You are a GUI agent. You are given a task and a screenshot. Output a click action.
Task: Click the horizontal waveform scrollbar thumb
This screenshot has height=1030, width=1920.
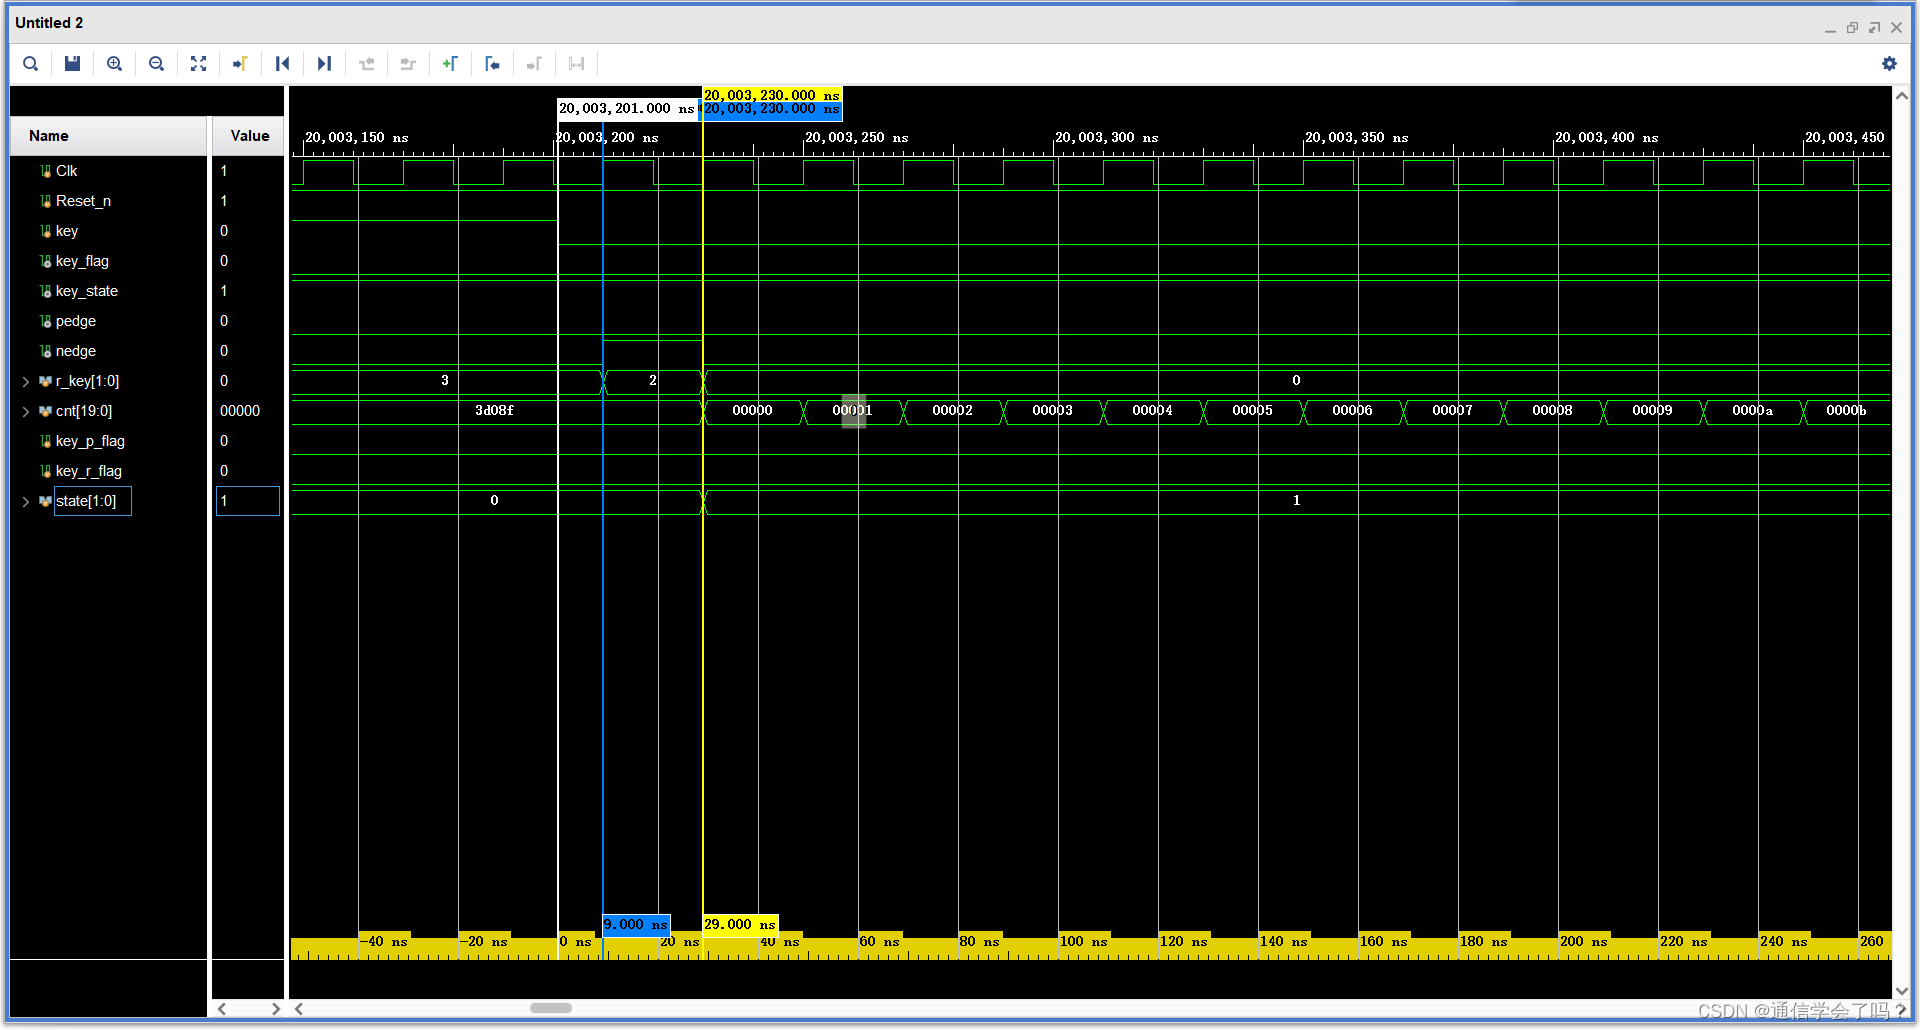[551, 1008]
